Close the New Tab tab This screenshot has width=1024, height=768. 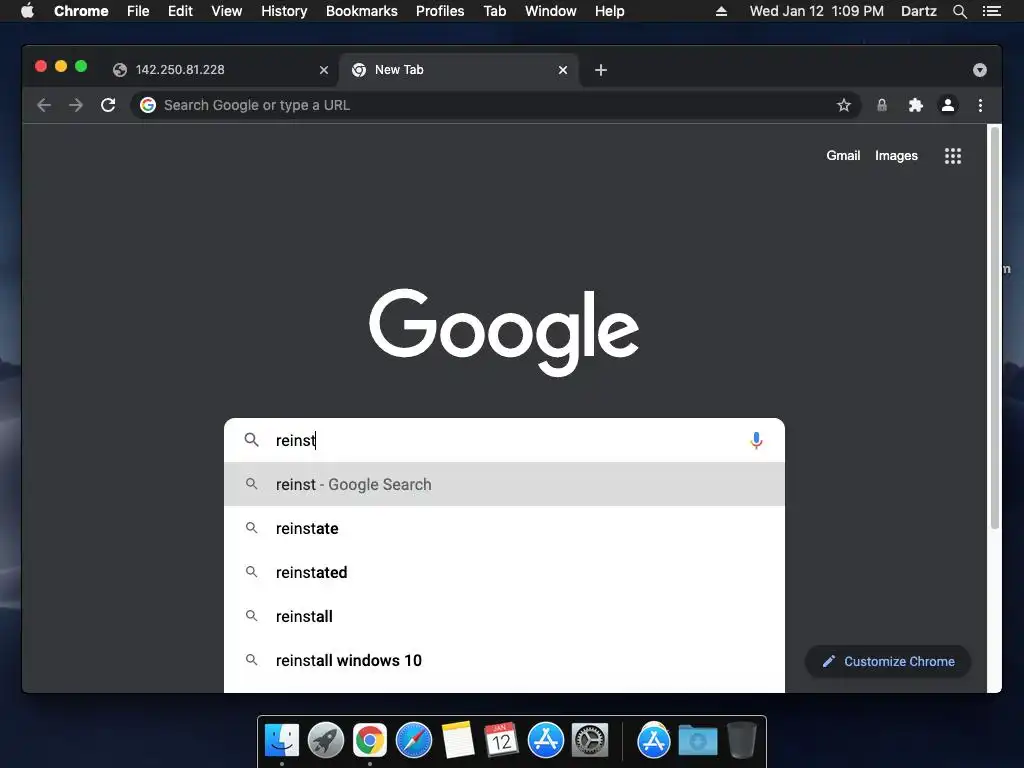point(562,70)
